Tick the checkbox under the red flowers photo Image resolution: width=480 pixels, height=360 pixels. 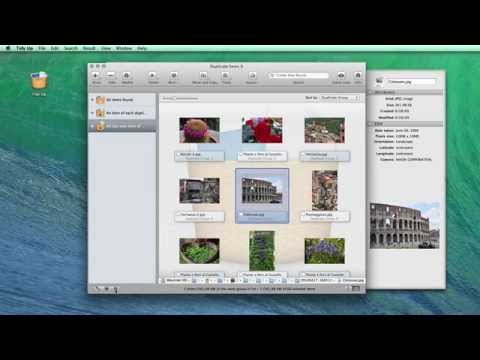241,155
